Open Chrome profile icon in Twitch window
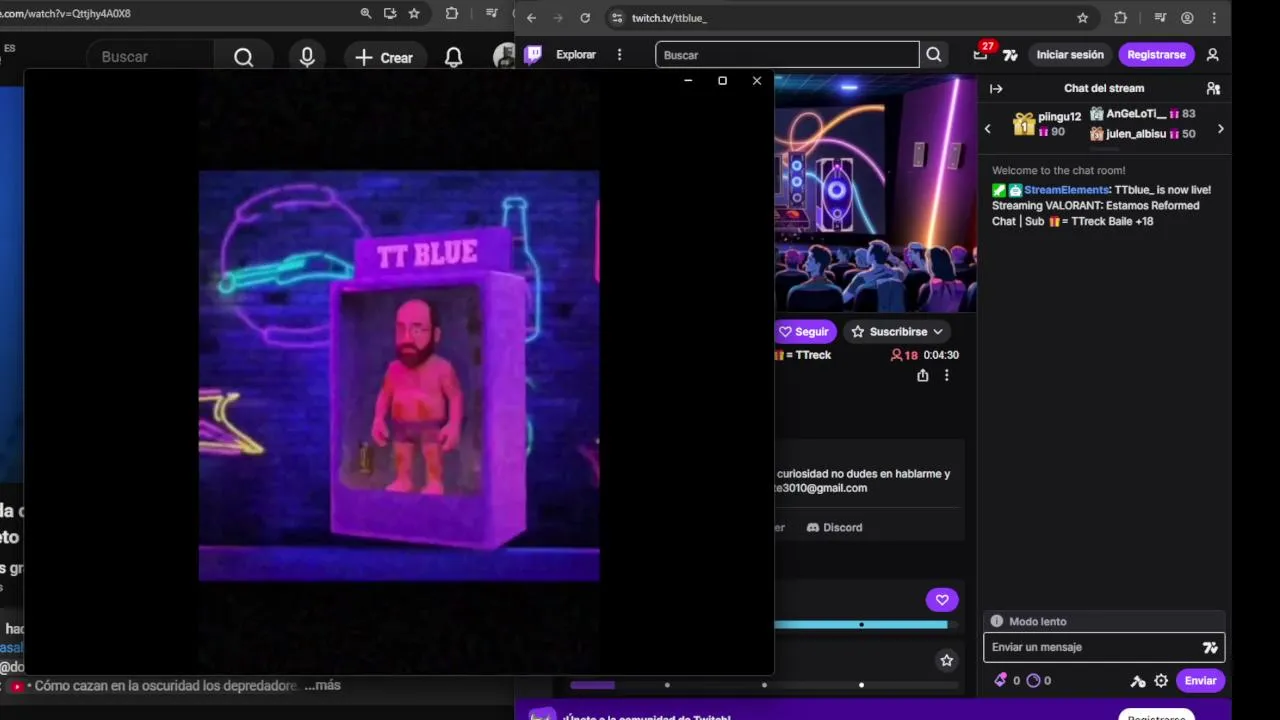1280x720 pixels. 1187,18
